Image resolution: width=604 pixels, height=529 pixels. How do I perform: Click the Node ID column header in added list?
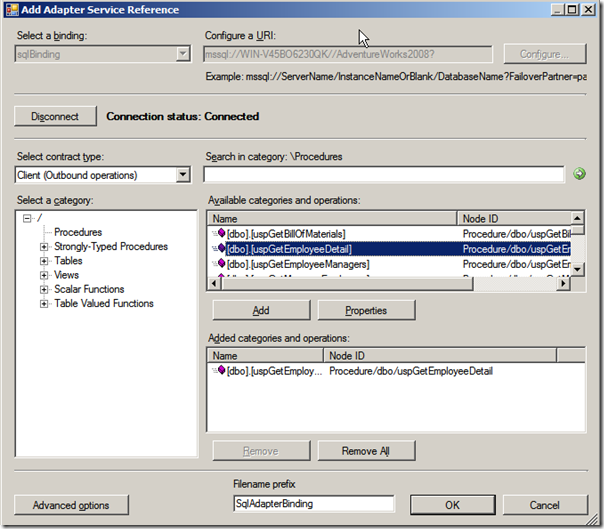point(440,355)
